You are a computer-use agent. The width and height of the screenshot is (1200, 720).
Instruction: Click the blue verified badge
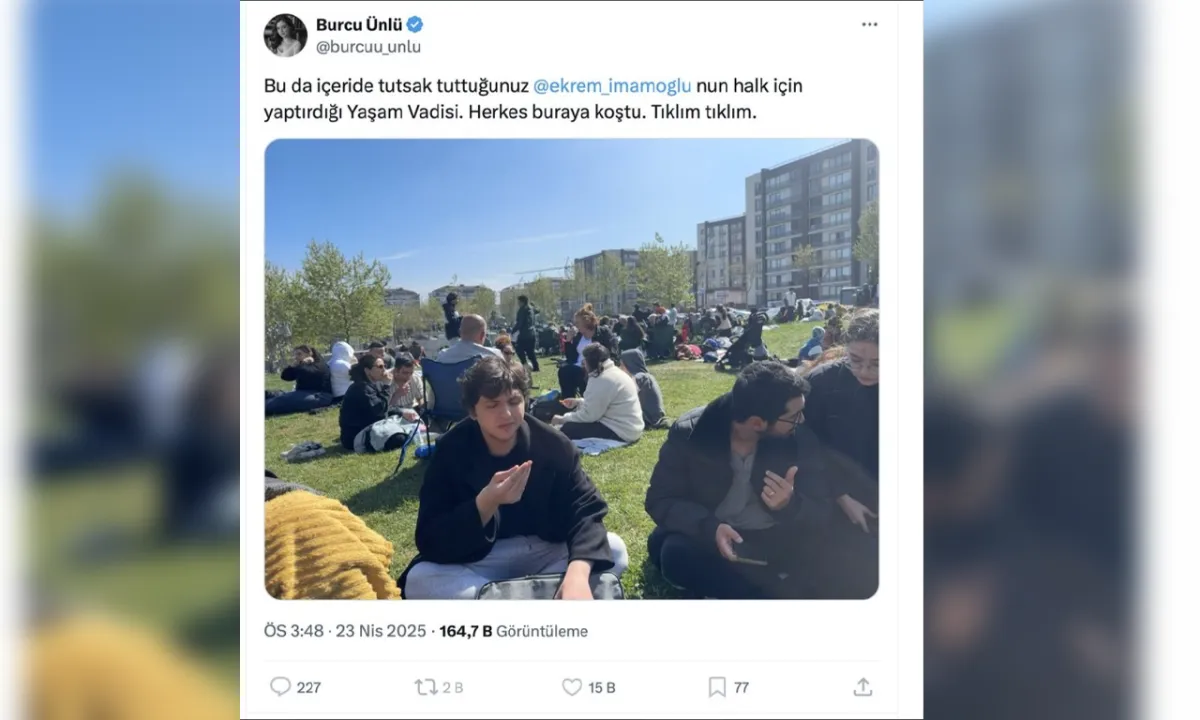(414, 24)
